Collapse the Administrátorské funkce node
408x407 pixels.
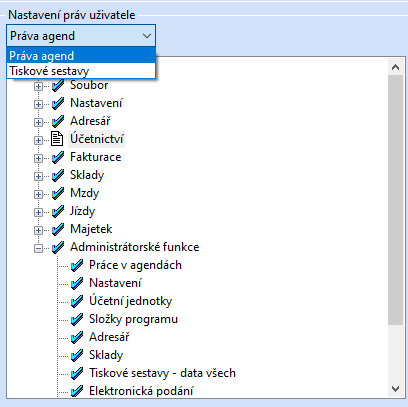[38, 248]
